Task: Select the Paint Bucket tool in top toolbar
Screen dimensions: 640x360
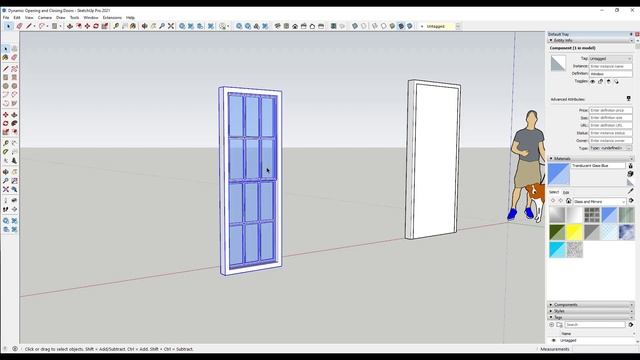Action: point(133,26)
